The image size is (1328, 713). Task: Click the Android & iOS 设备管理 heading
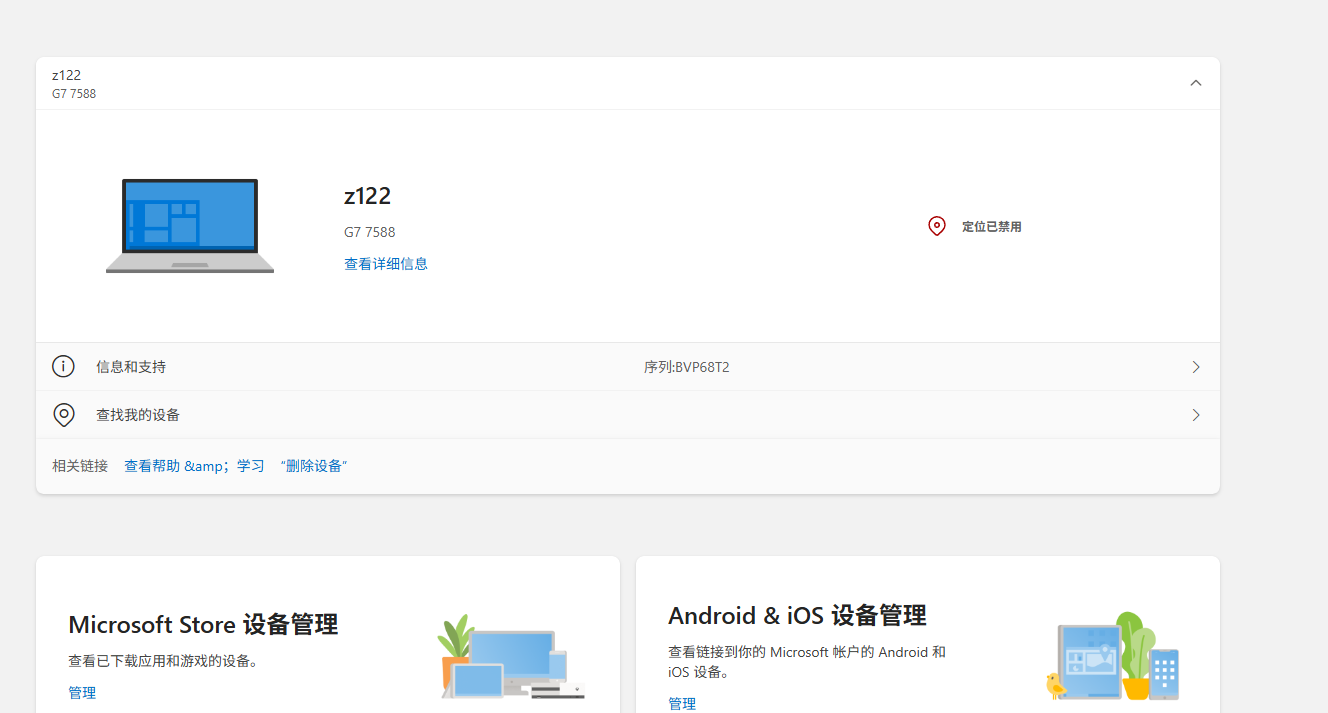coord(797,615)
